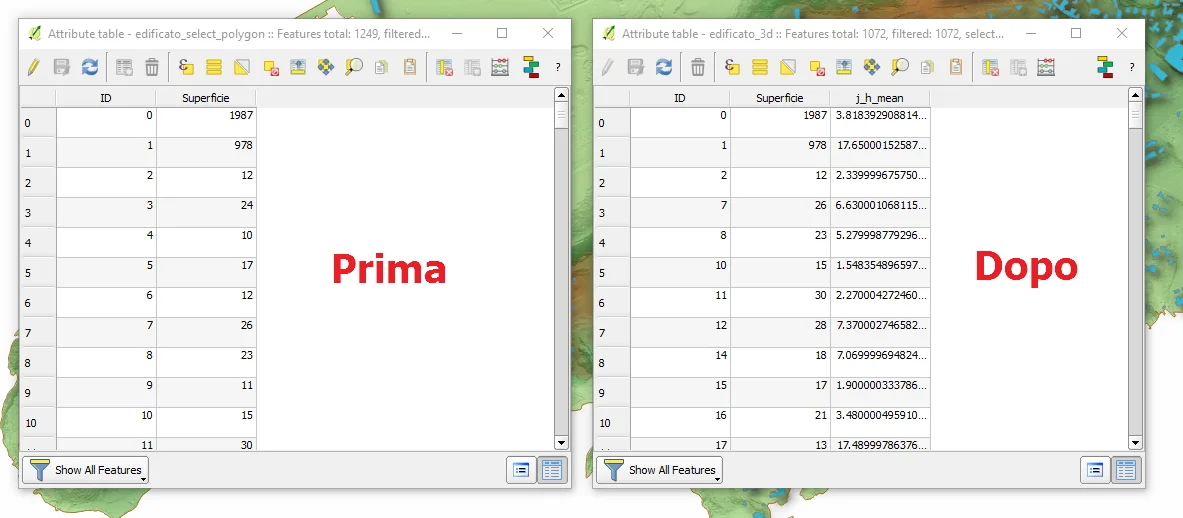Click Superficie cell 28 in edificato_3d table

point(780,333)
